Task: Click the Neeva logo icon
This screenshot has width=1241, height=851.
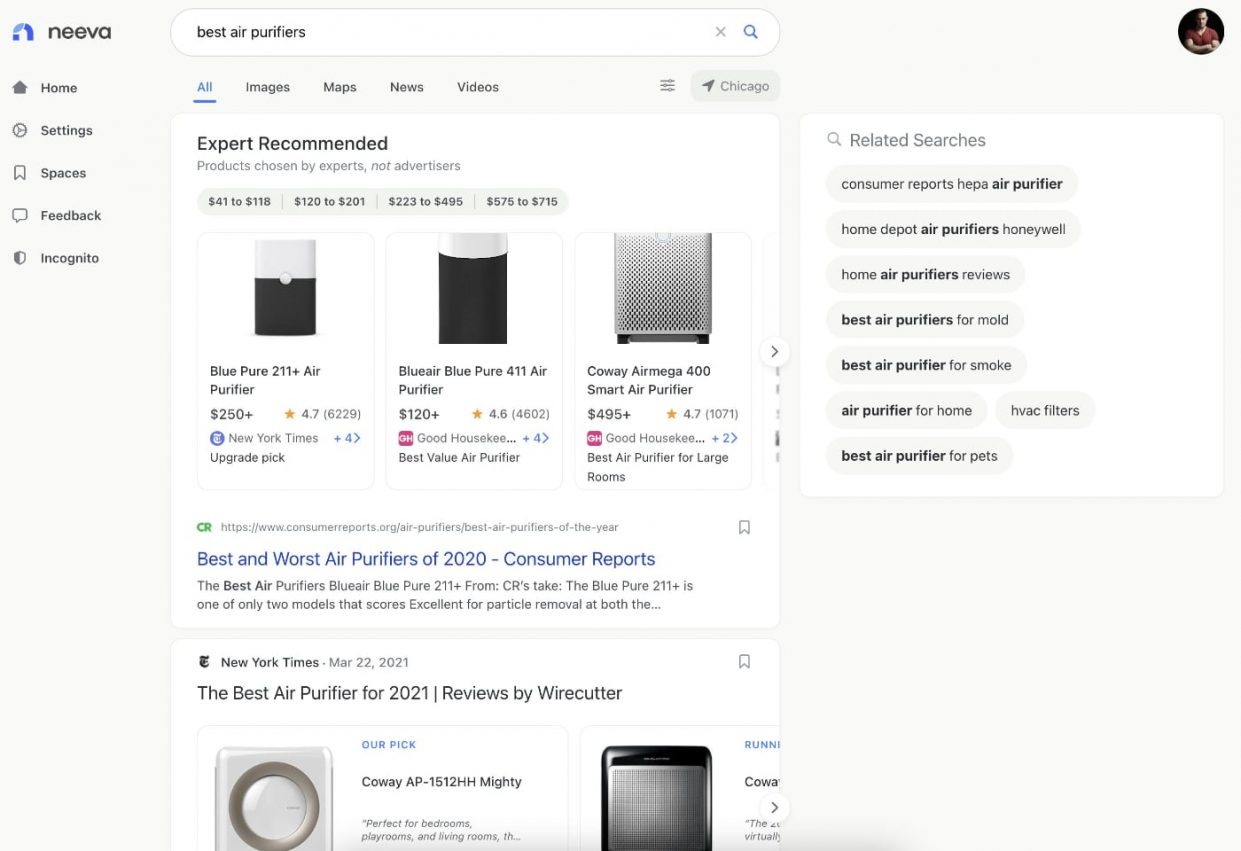Action: coord(23,32)
